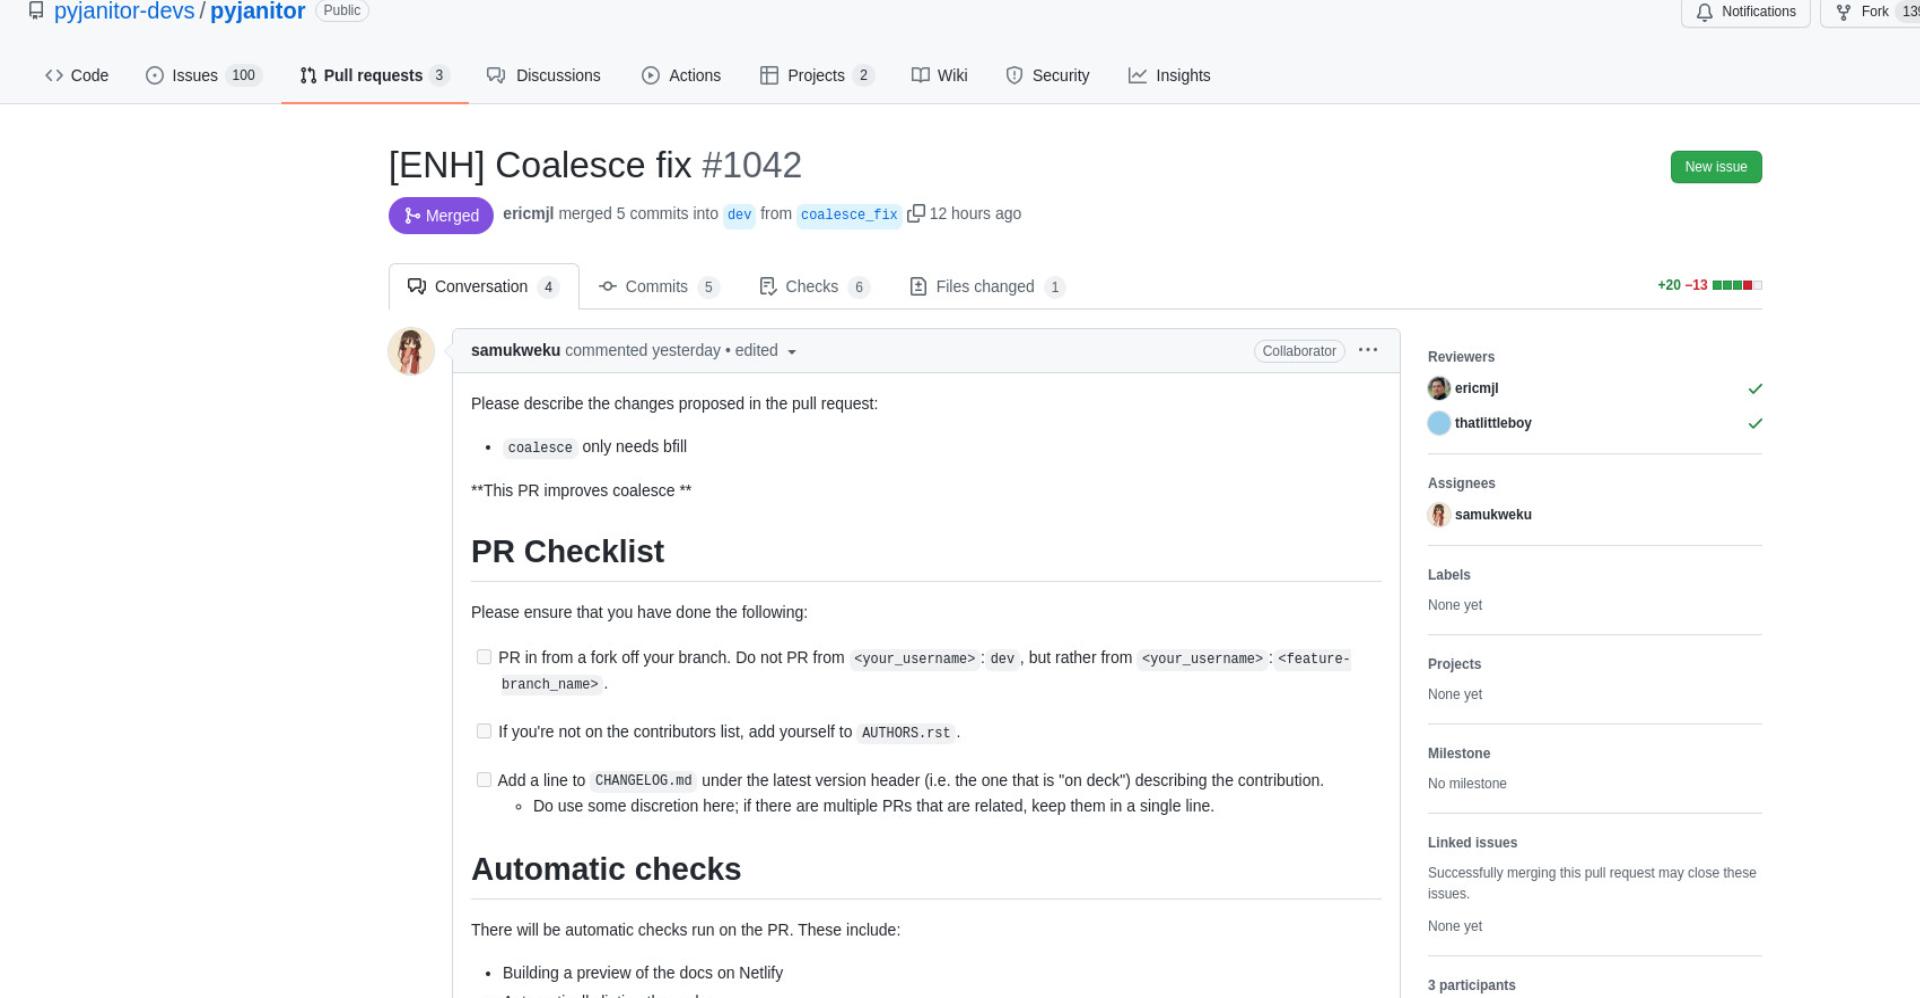The width and height of the screenshot is (1920, 998).
Task: Click the New issue button
Action: pos(1716,167)
